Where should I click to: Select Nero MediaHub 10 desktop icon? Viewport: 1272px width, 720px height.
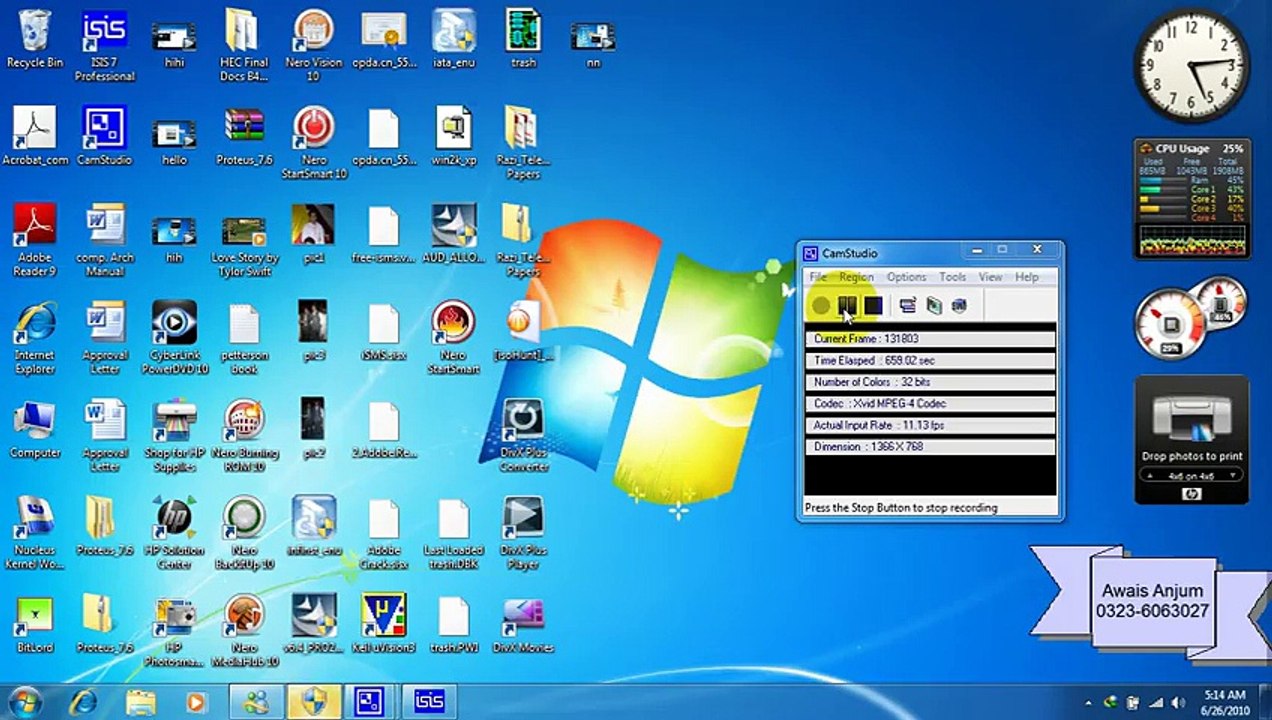244,631
